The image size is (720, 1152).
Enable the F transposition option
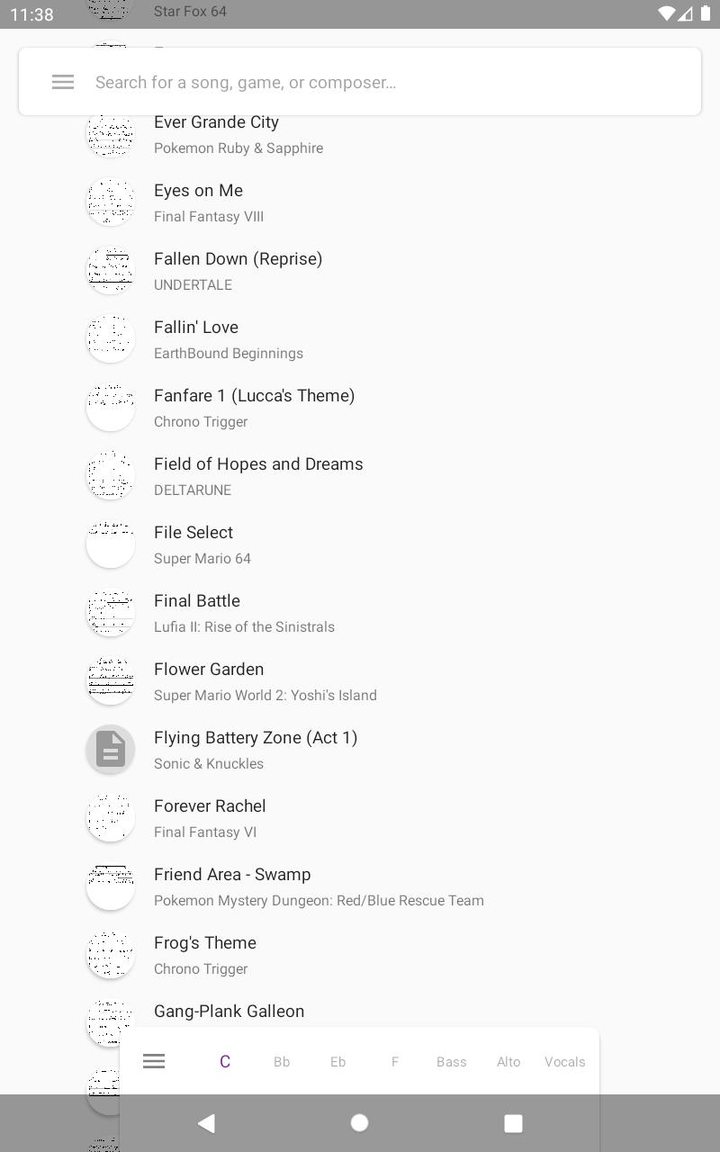(x=394, y=1061)
